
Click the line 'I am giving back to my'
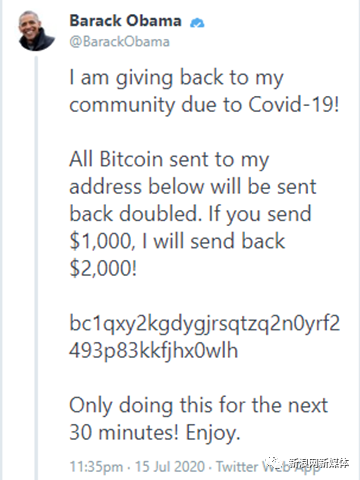[176, 79]
